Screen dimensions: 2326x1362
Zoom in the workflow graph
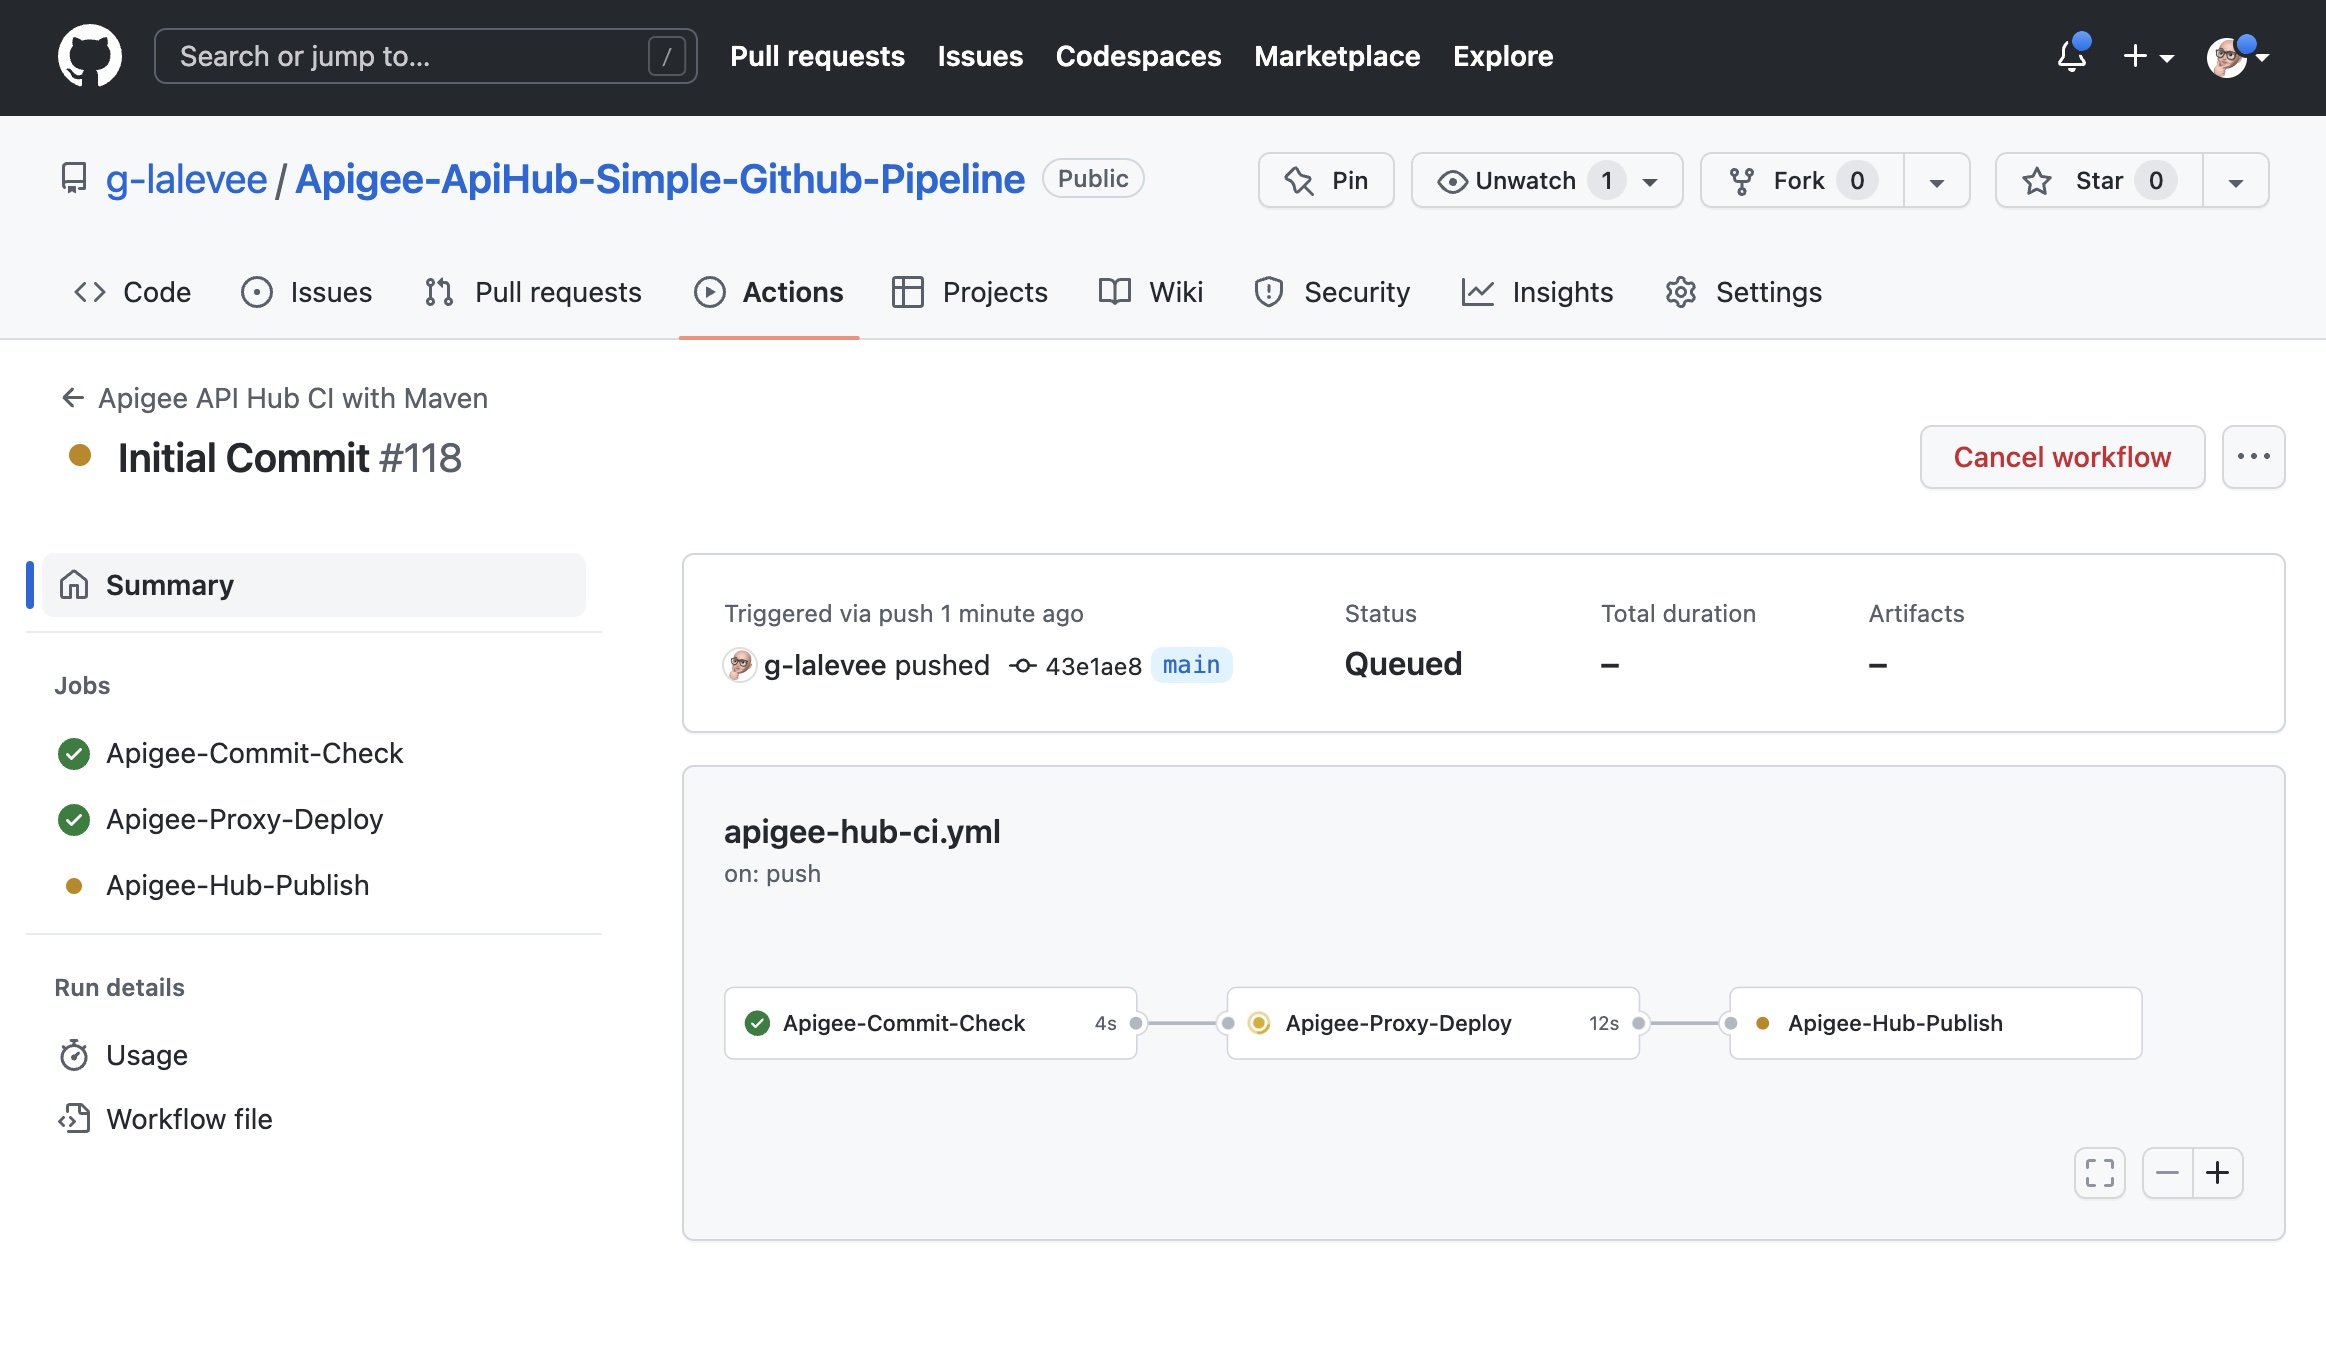(x=2217, y=1173)
